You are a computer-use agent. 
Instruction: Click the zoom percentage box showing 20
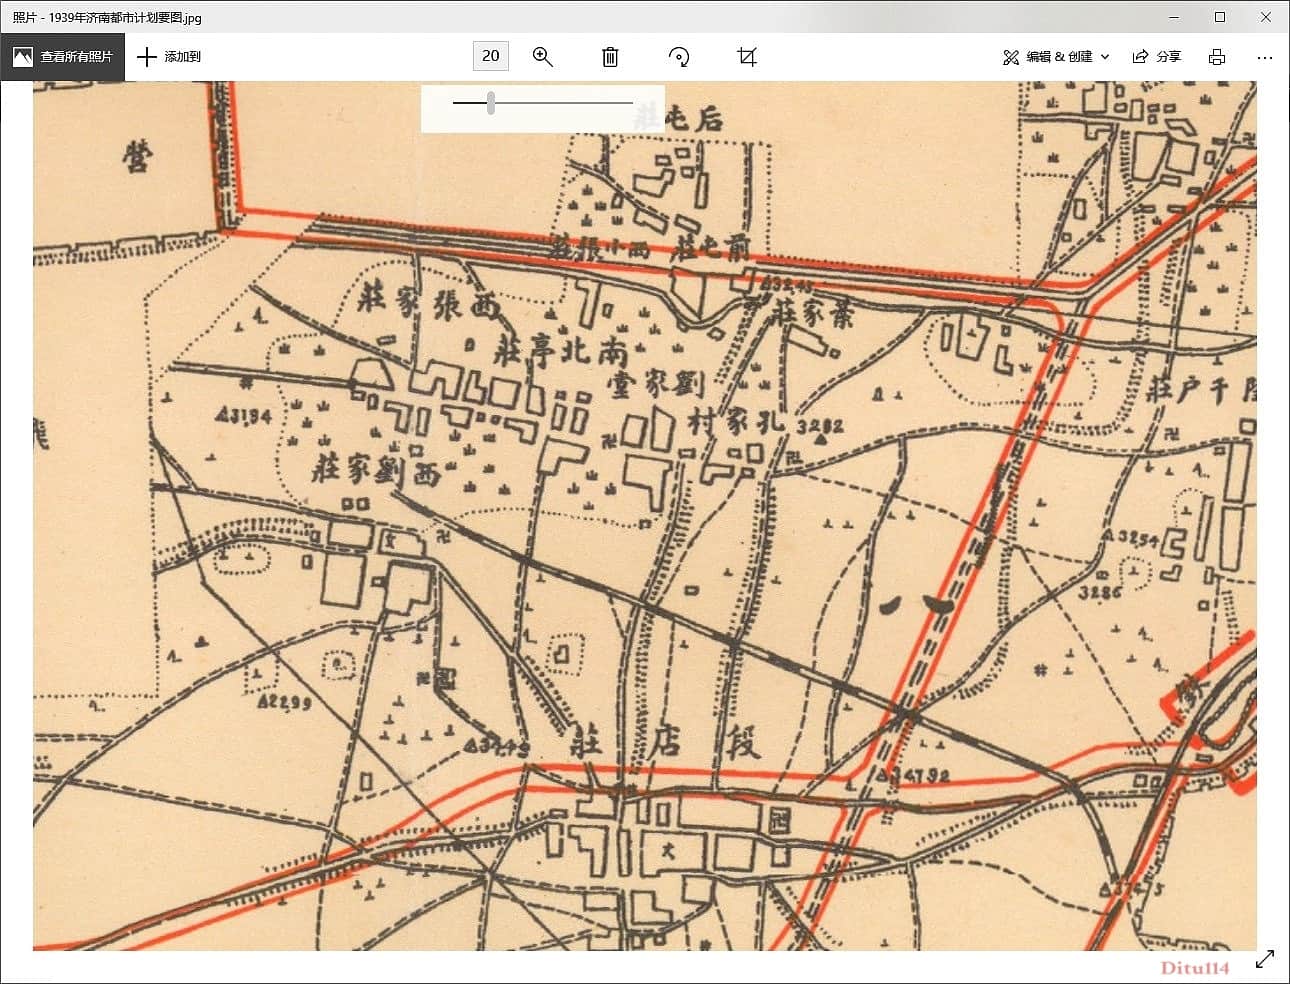pyautogui.click(x=491, y=56)
